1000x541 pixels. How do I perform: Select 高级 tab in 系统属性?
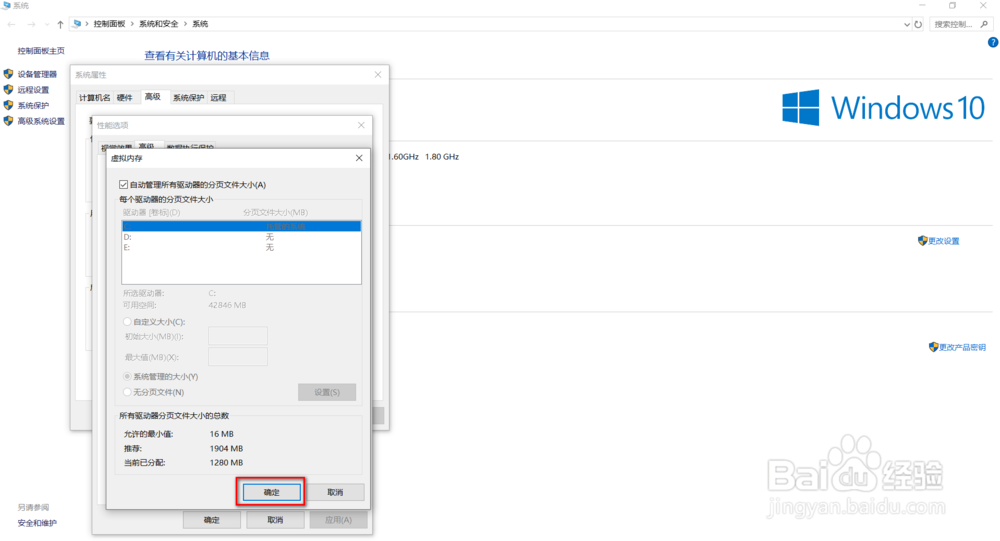tap(152, 96)
